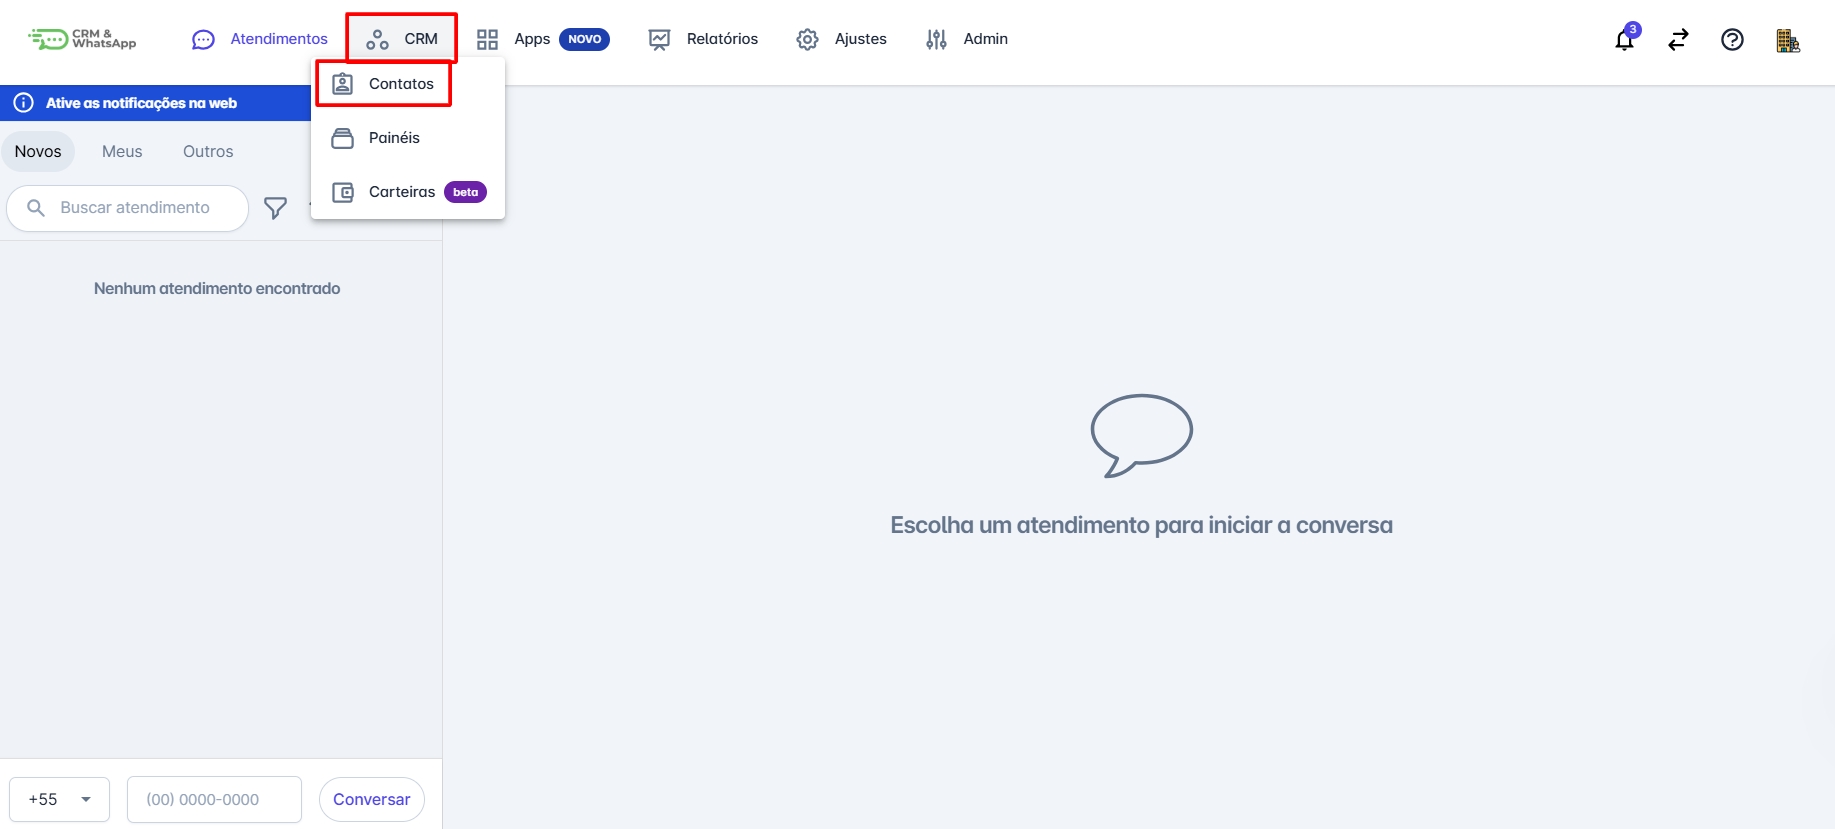This screenshot has width=1835, height=829.
Task: Click 'Escolha um atendimento para iniciar a conversa'
Action: pos(1141,525)
